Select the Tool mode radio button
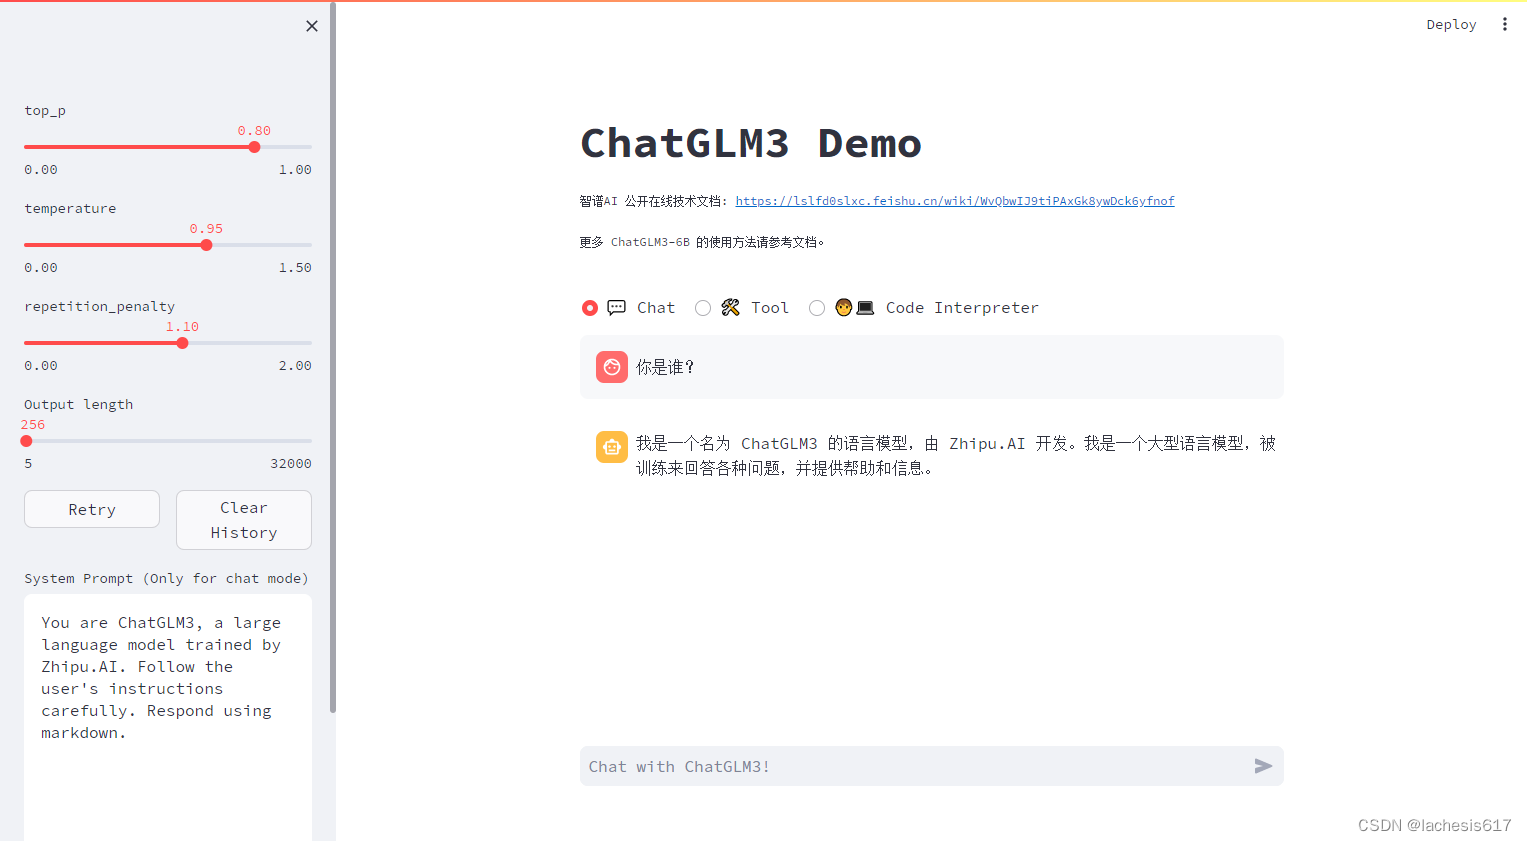This screenshot has width=1527, height=841. (703, 308)
